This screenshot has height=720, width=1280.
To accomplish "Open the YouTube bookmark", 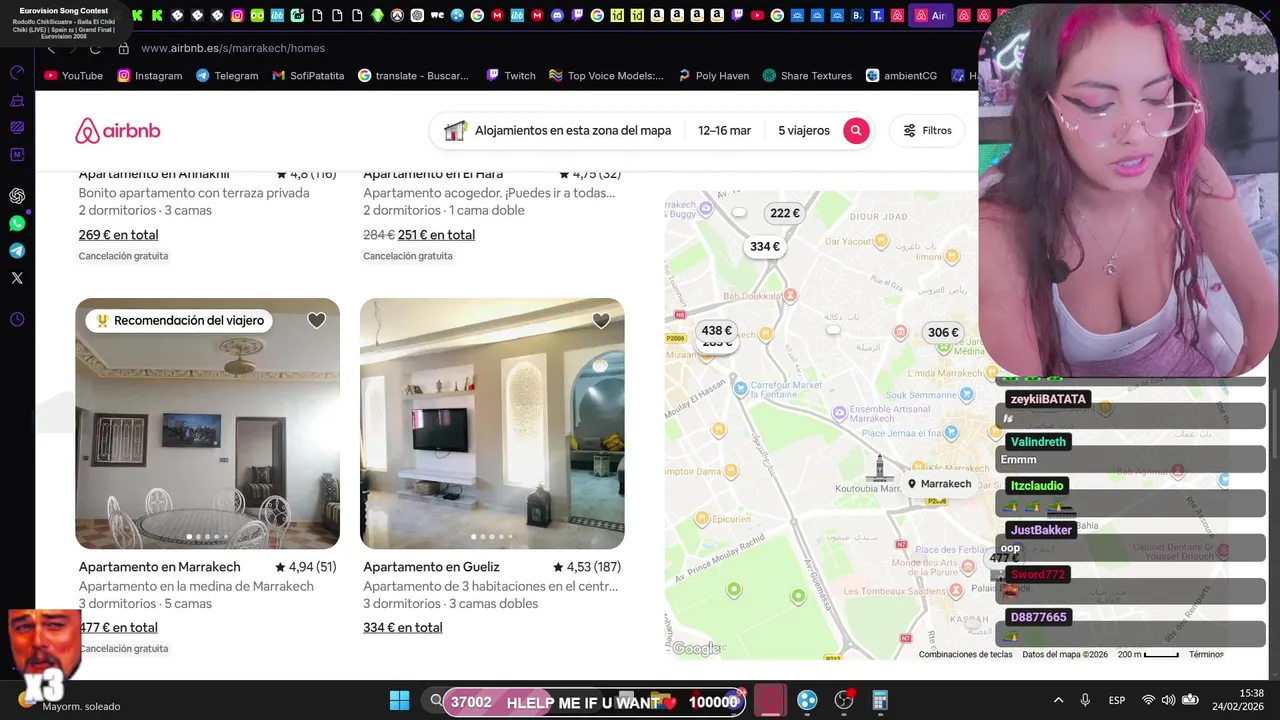I will coord(74,76).
